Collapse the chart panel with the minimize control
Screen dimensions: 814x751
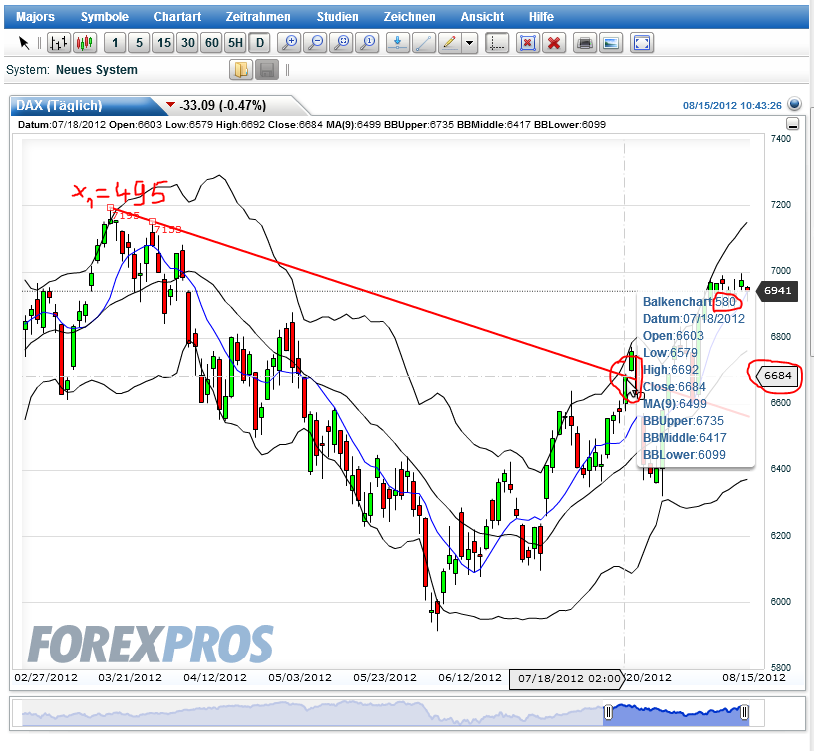point(792,123)
